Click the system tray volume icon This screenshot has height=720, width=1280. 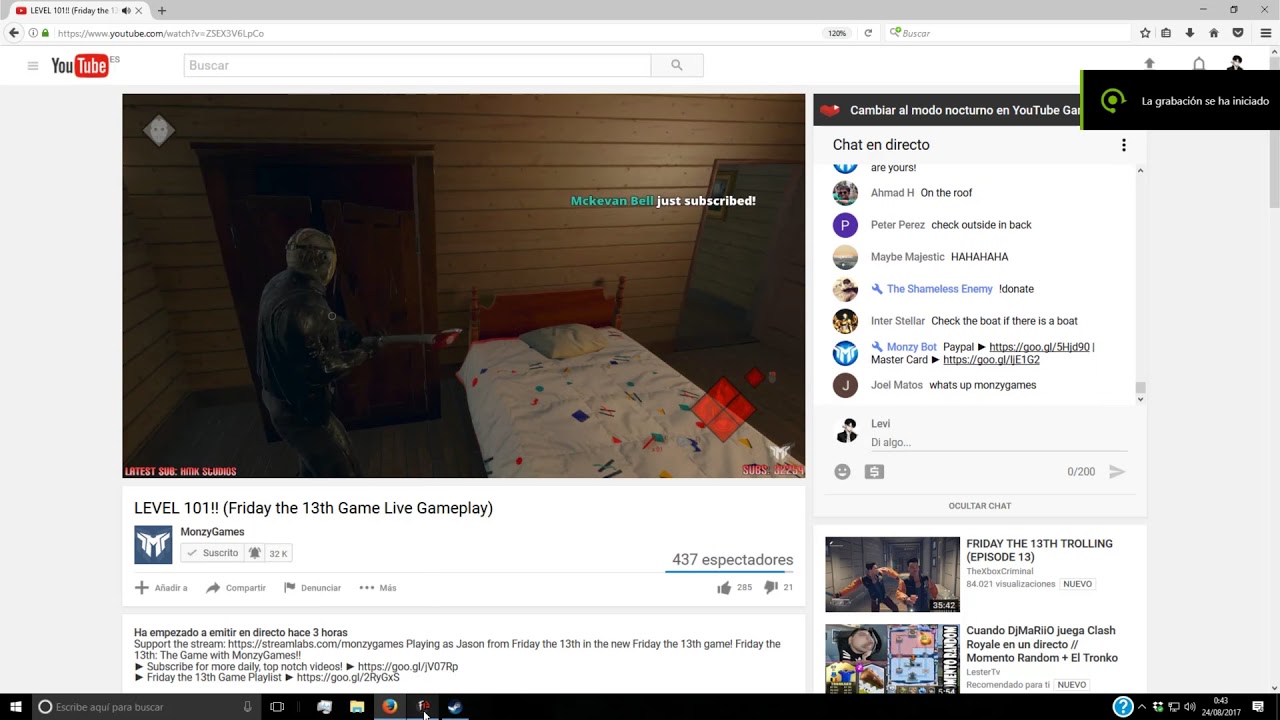coord(1190,707)
